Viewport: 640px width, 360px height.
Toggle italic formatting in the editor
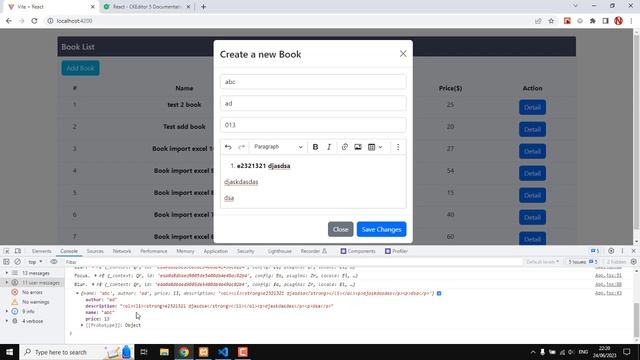point(329,147)
